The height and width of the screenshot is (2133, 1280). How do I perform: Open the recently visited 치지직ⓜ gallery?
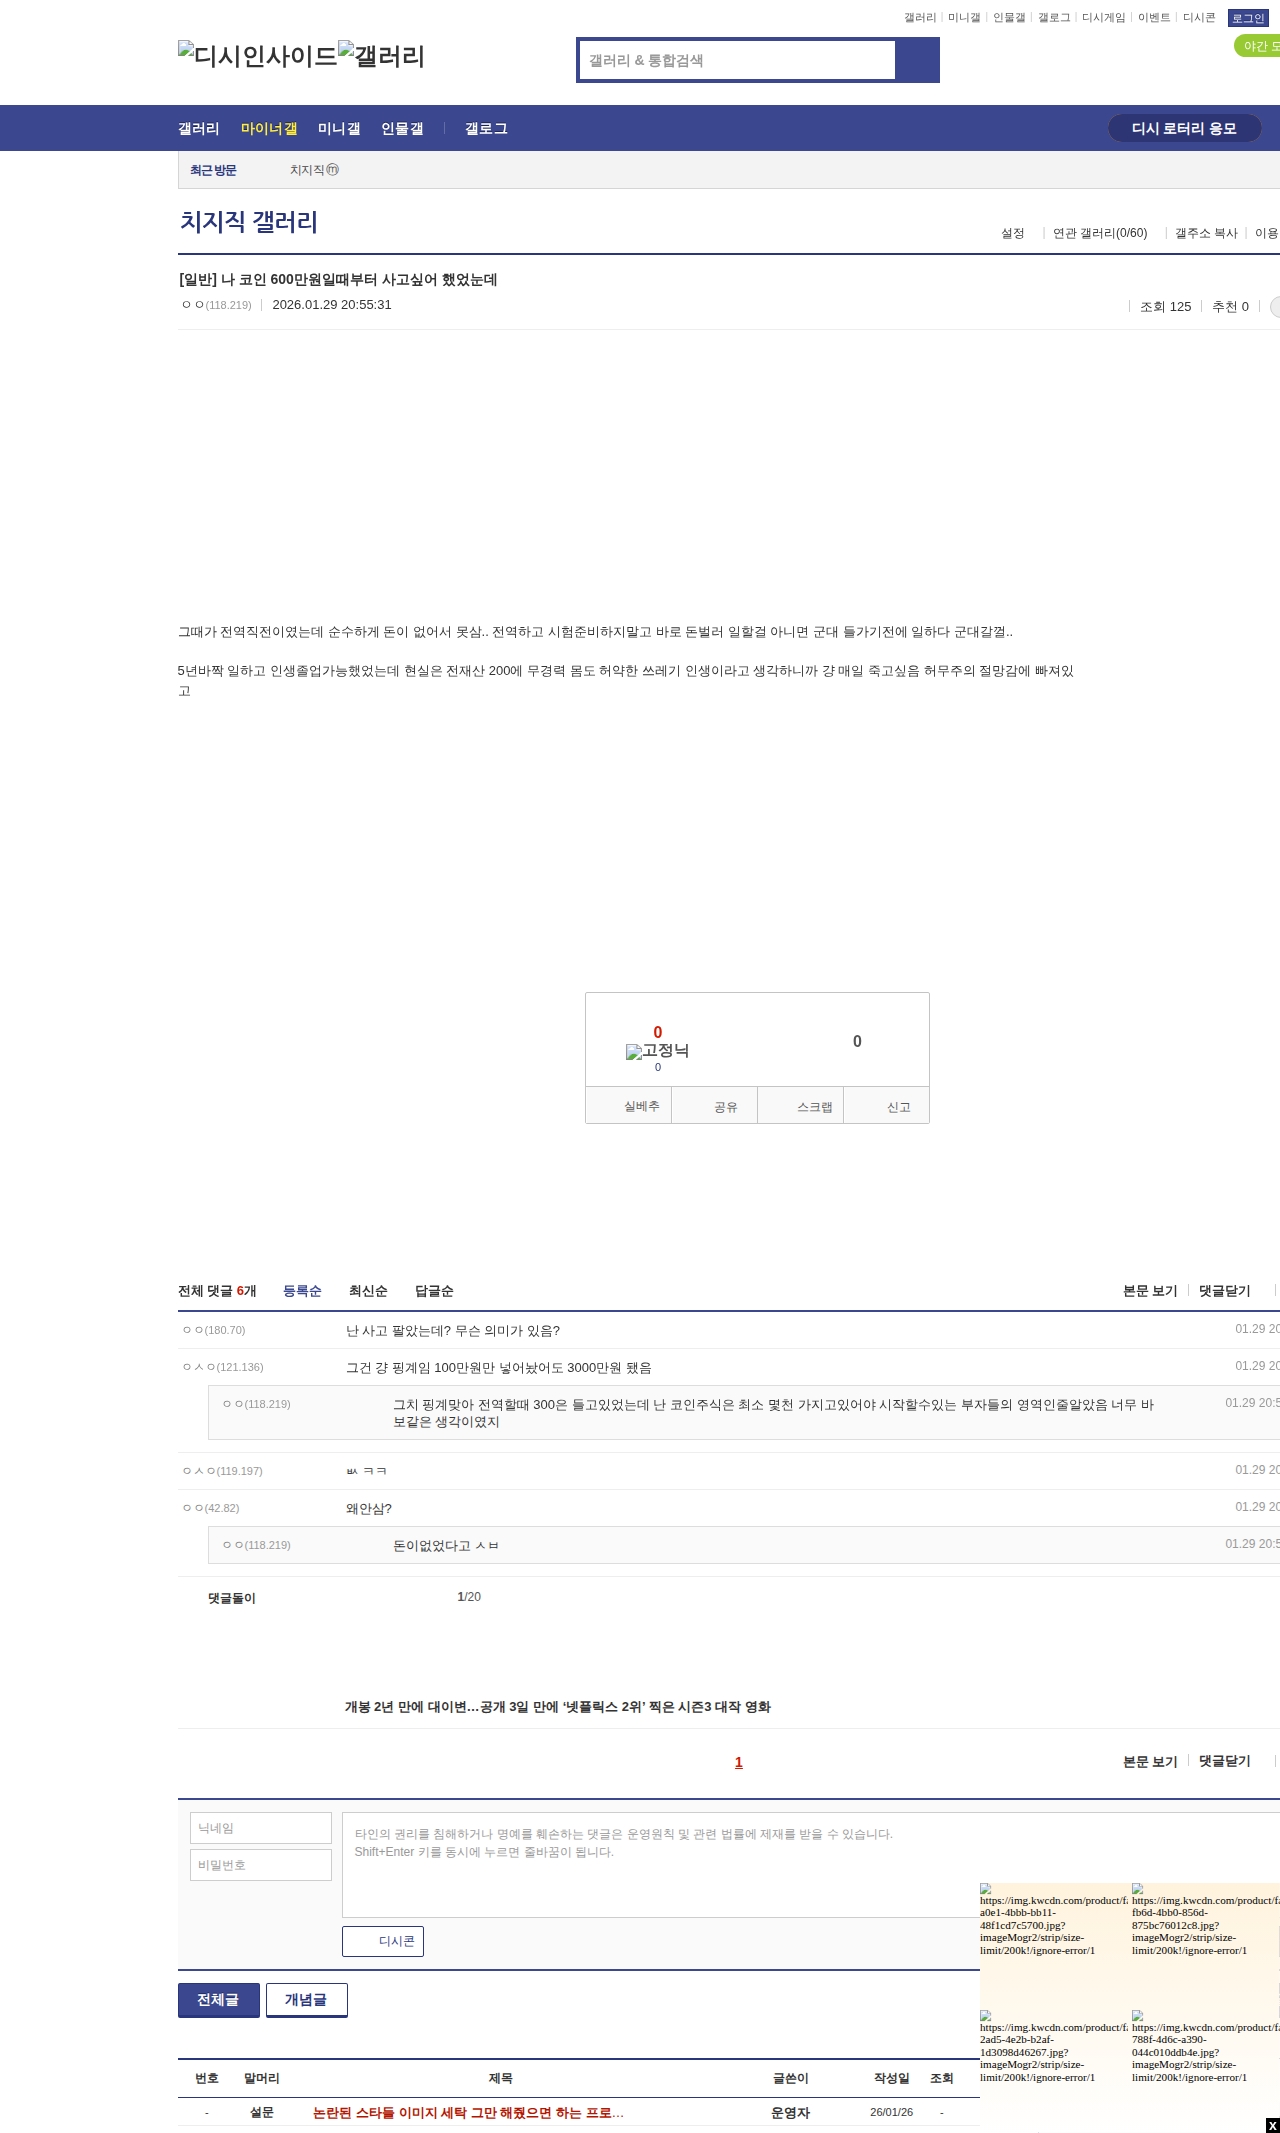[x=314, y=170]
